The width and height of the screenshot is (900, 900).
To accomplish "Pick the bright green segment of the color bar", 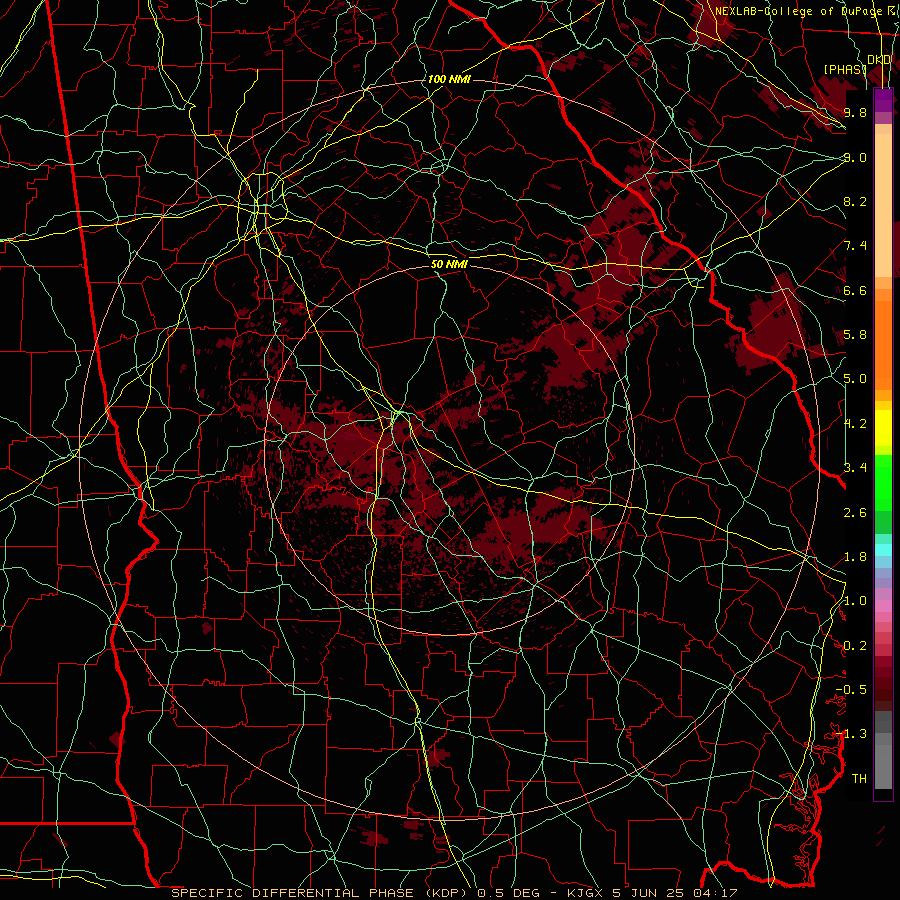I will tap(883, 482).
